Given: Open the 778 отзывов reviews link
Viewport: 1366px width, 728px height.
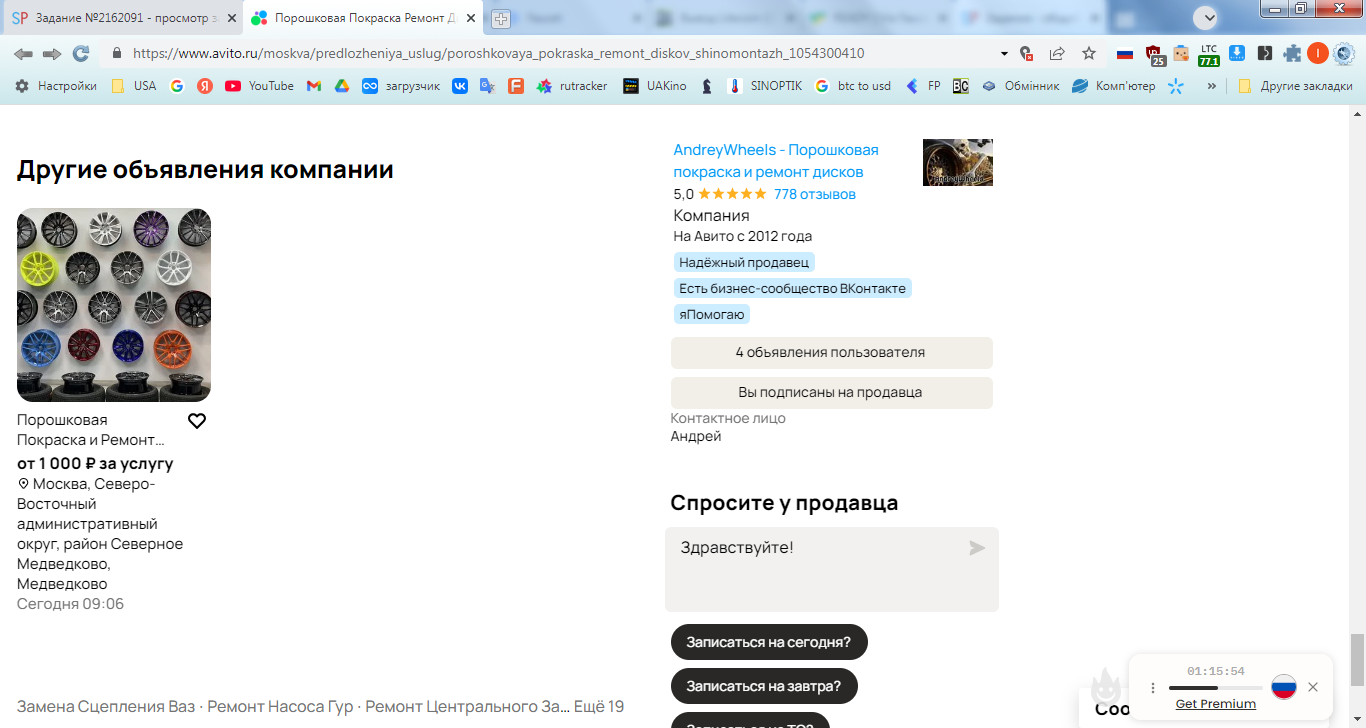Looking at the screenshot, I should 815,194.
